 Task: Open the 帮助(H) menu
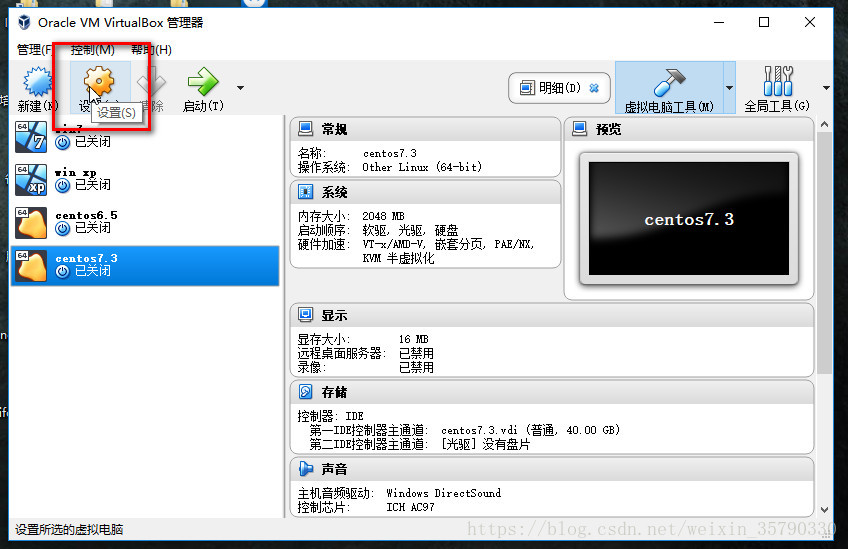151,50
